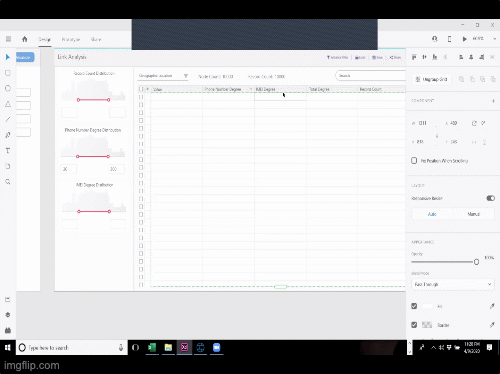
Task: Toggle the Responsive Resize switch
Action: point(490,198)
